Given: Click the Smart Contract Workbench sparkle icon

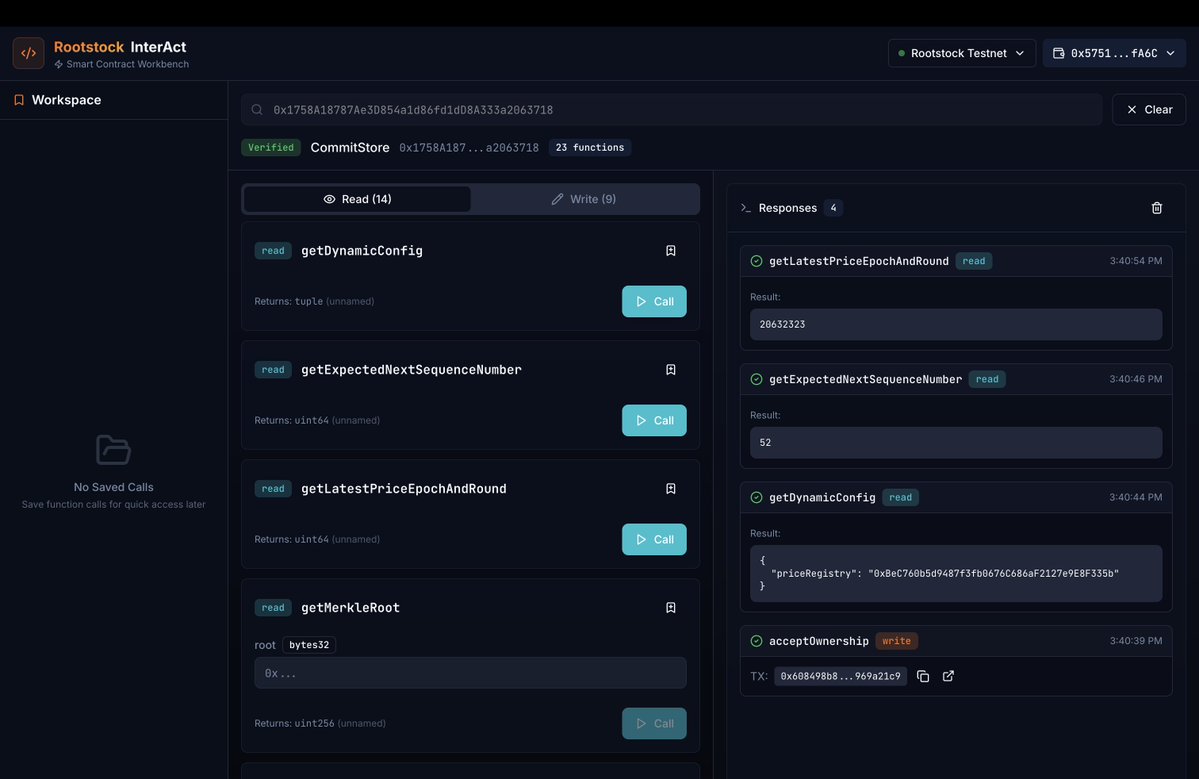Looking at the screenshot, I should tap(59, 65).
